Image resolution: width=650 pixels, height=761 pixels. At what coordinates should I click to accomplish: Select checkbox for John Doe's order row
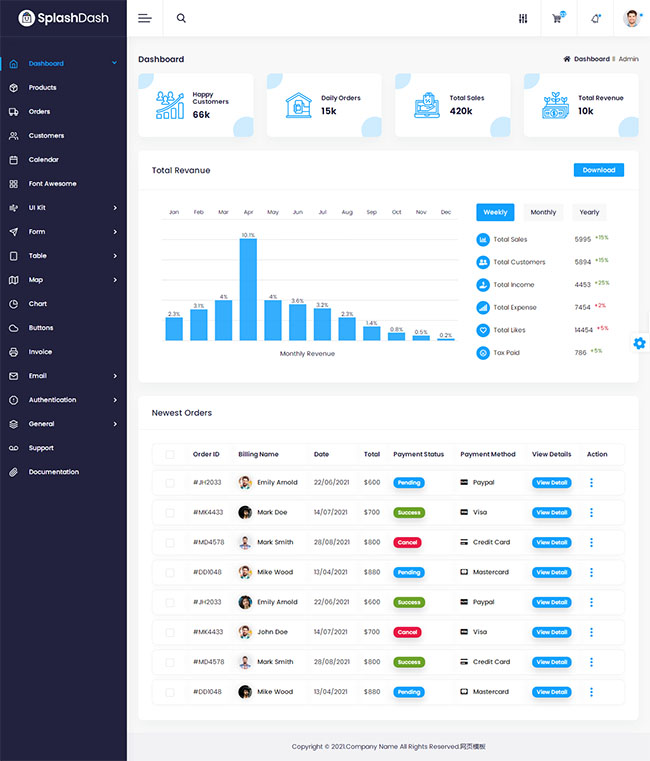[170, 632]
